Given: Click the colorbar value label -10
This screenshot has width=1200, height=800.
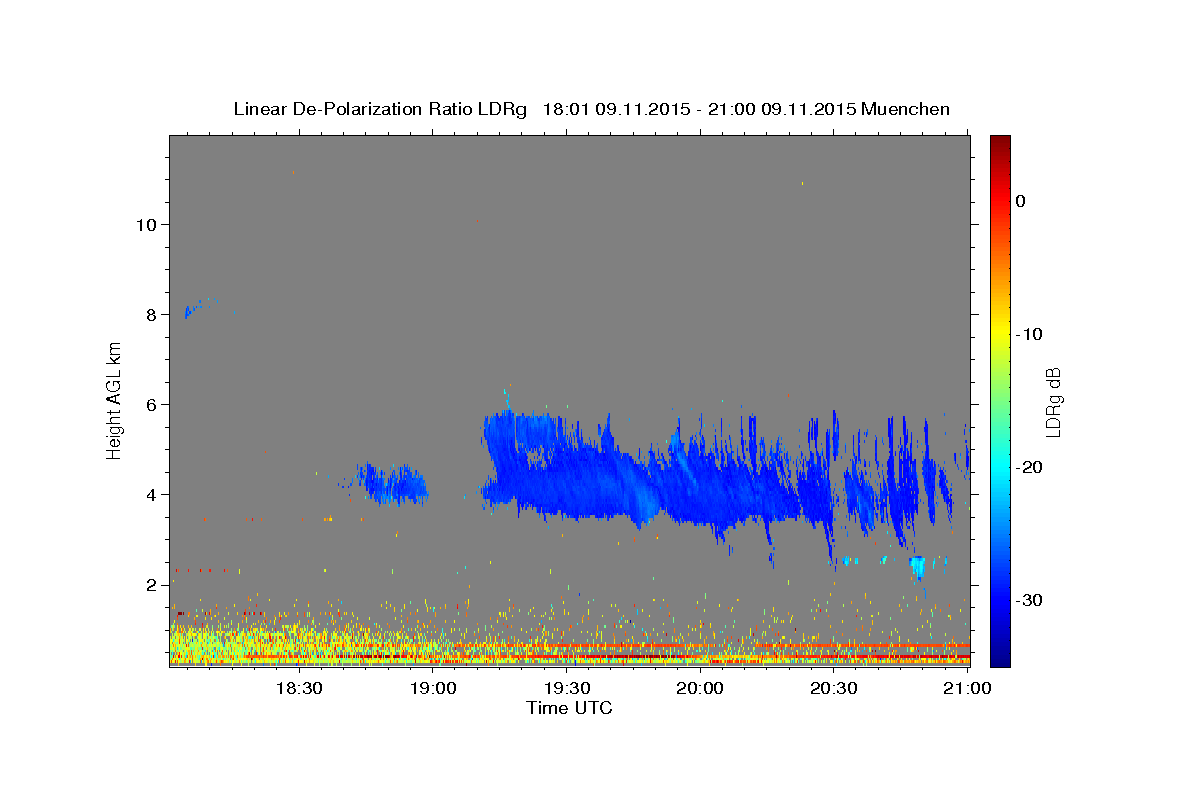Looking at the screenshot, I should (x=1029, y=334).
